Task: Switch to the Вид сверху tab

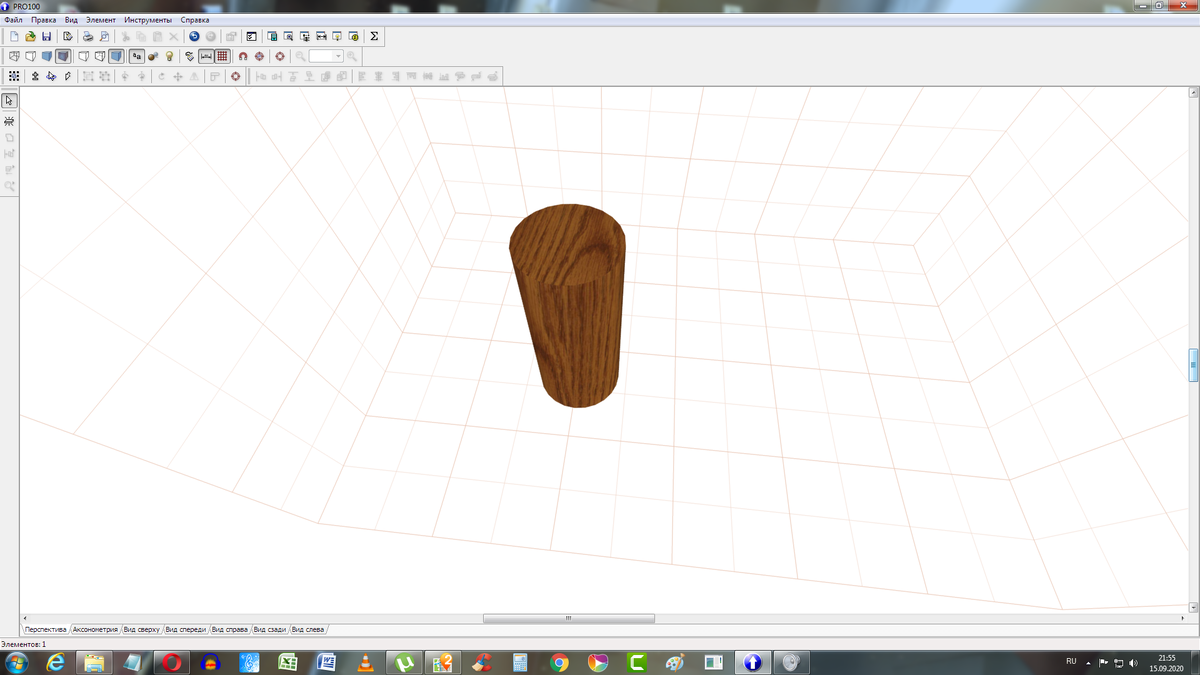Action: point(141,630)
